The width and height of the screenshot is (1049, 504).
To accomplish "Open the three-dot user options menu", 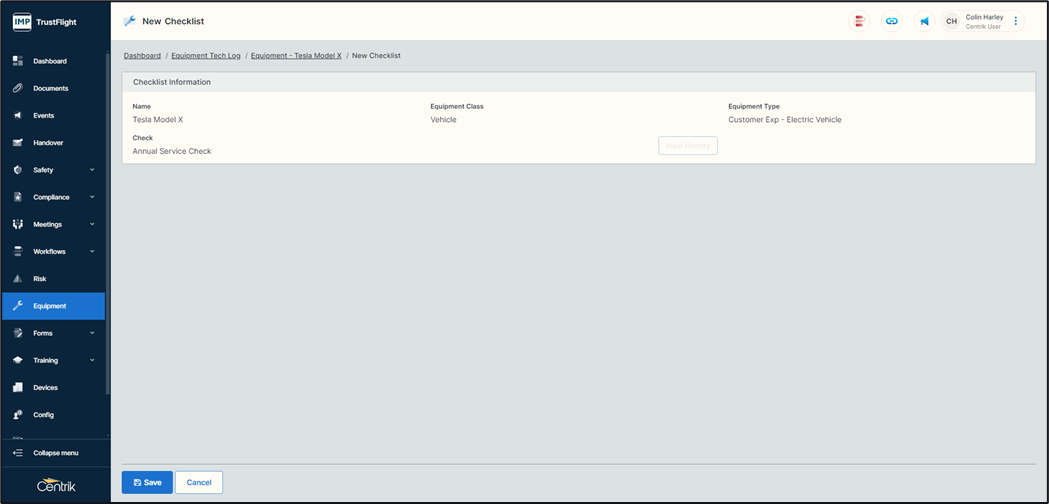I will coord(1016,21).
